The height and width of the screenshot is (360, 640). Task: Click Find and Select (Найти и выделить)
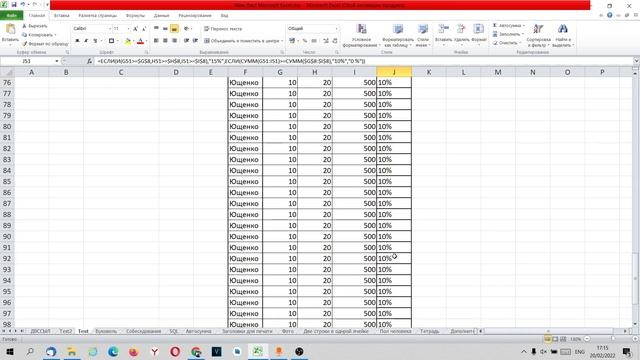pos(563,36)
